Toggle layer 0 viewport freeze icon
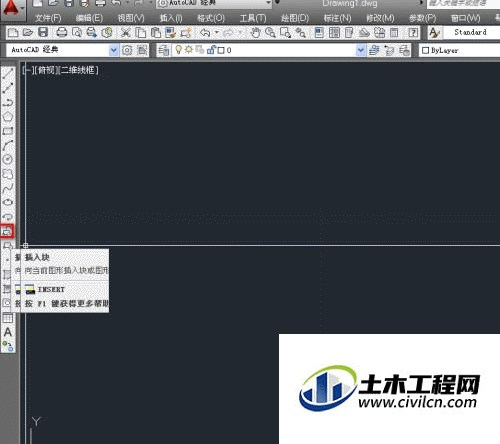 pos(200,50)
